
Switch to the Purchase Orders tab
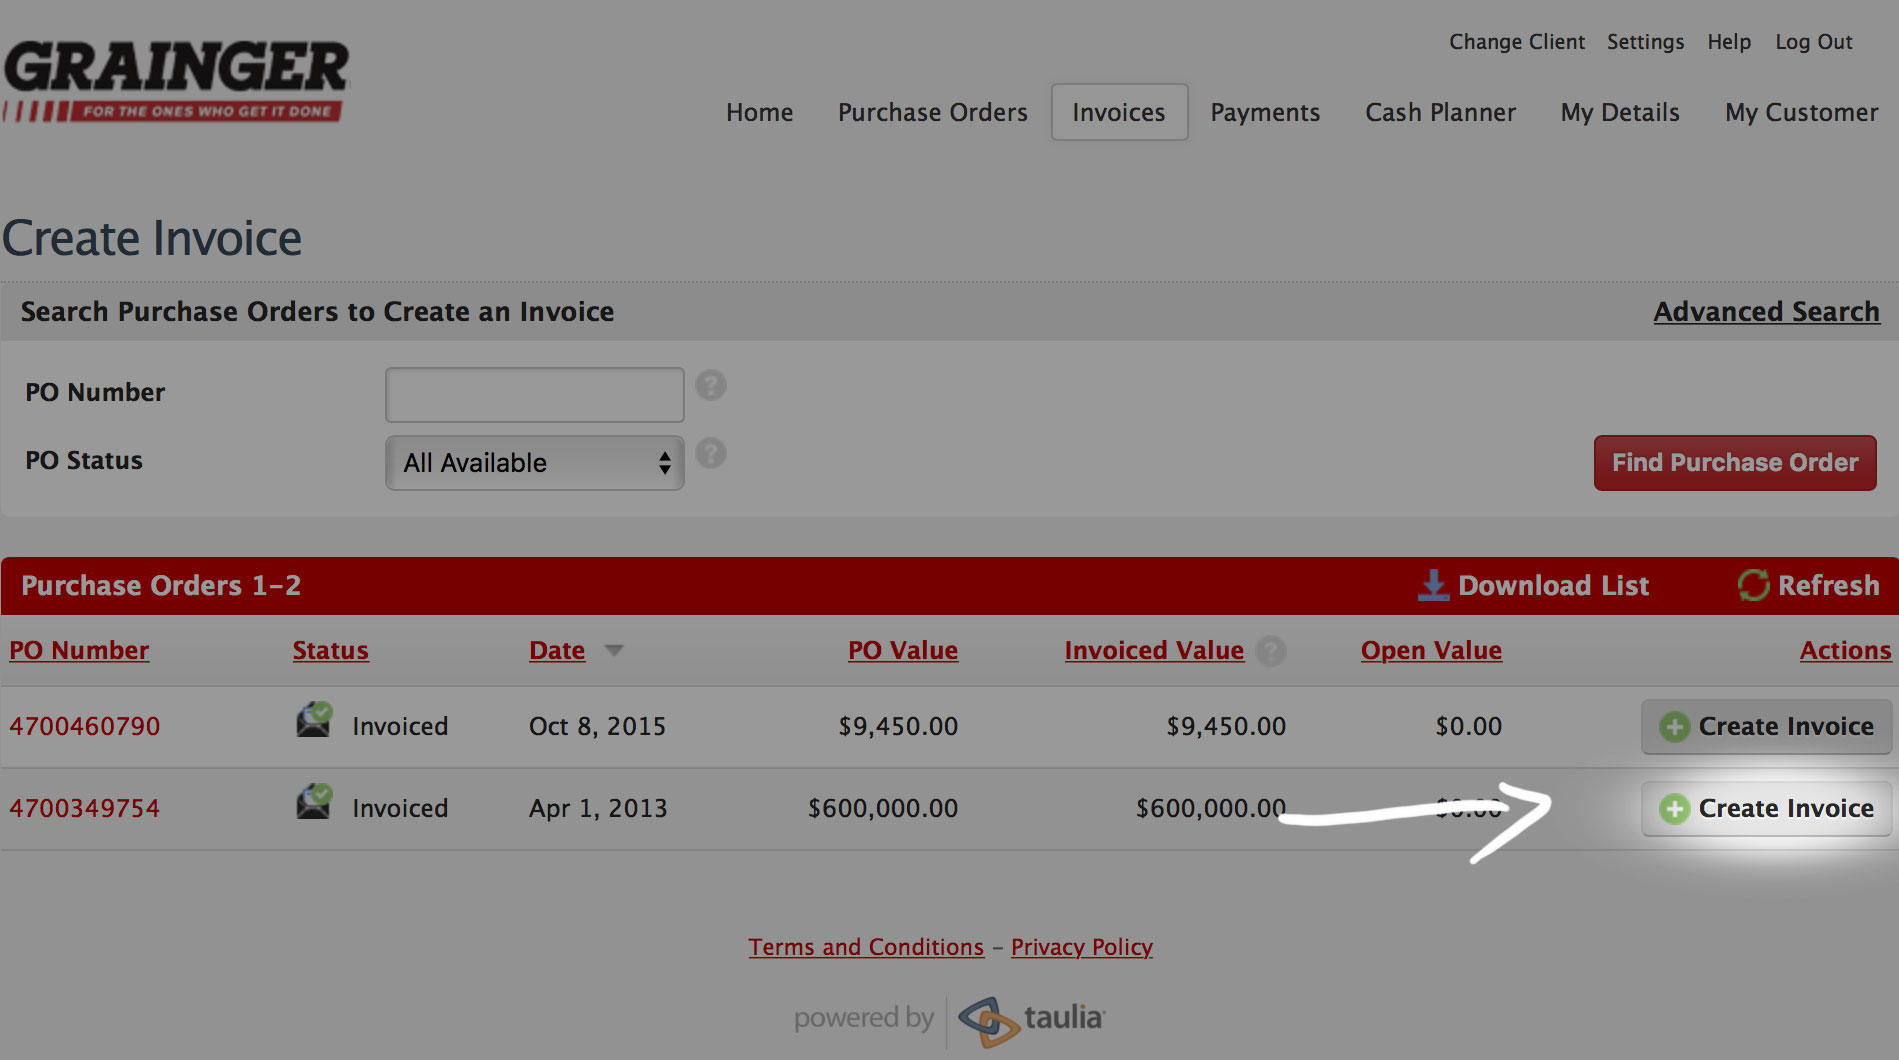(x=932, y=113)
